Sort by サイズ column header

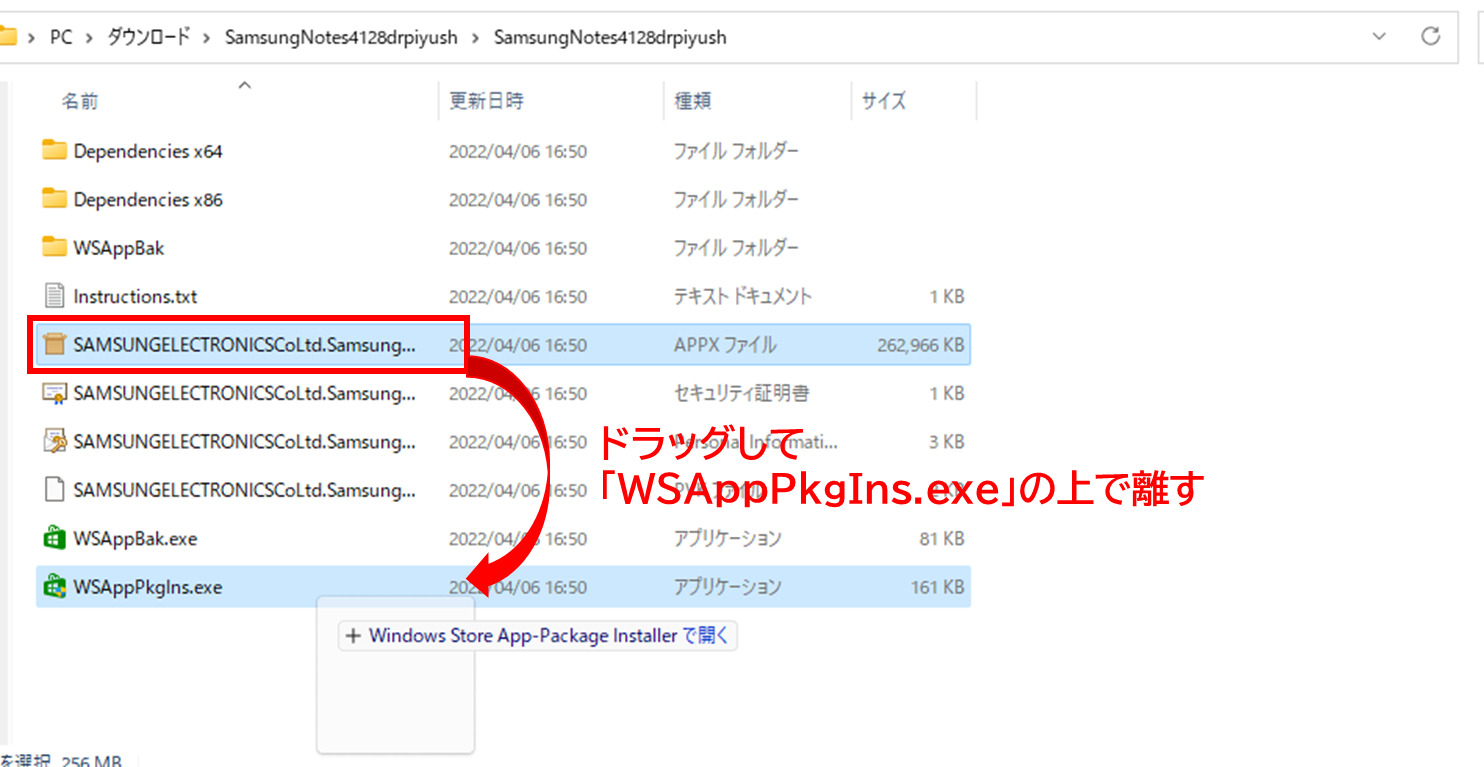tap(884, 101)
